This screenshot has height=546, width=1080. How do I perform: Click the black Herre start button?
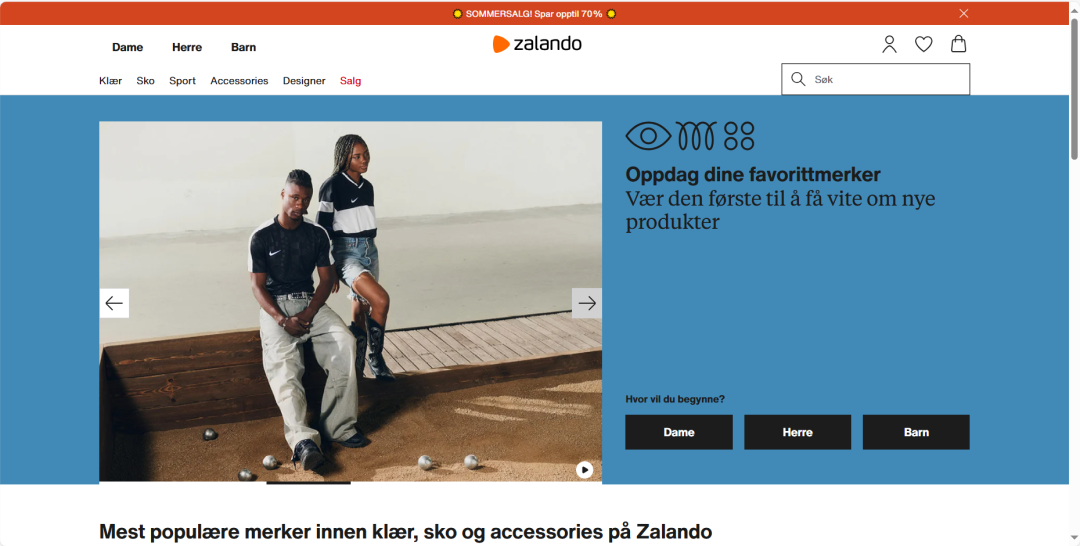[x=798, y=432]
